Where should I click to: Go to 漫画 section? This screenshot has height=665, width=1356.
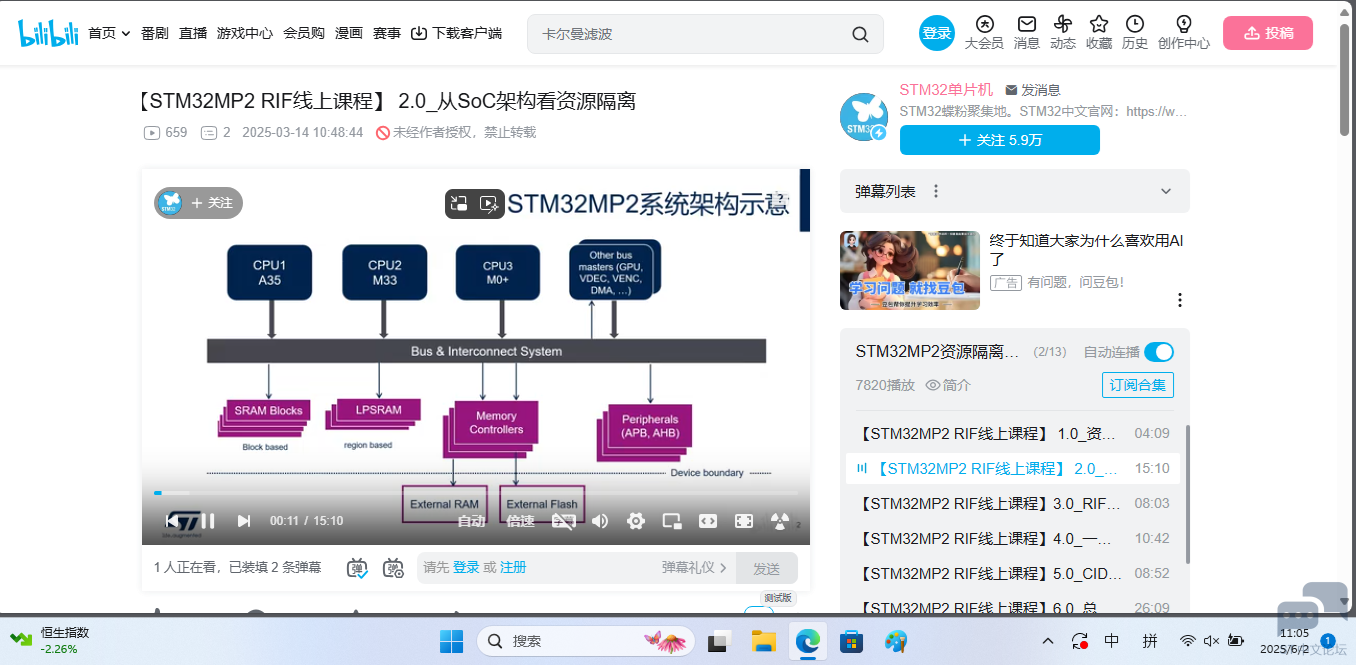pos(349,33)
